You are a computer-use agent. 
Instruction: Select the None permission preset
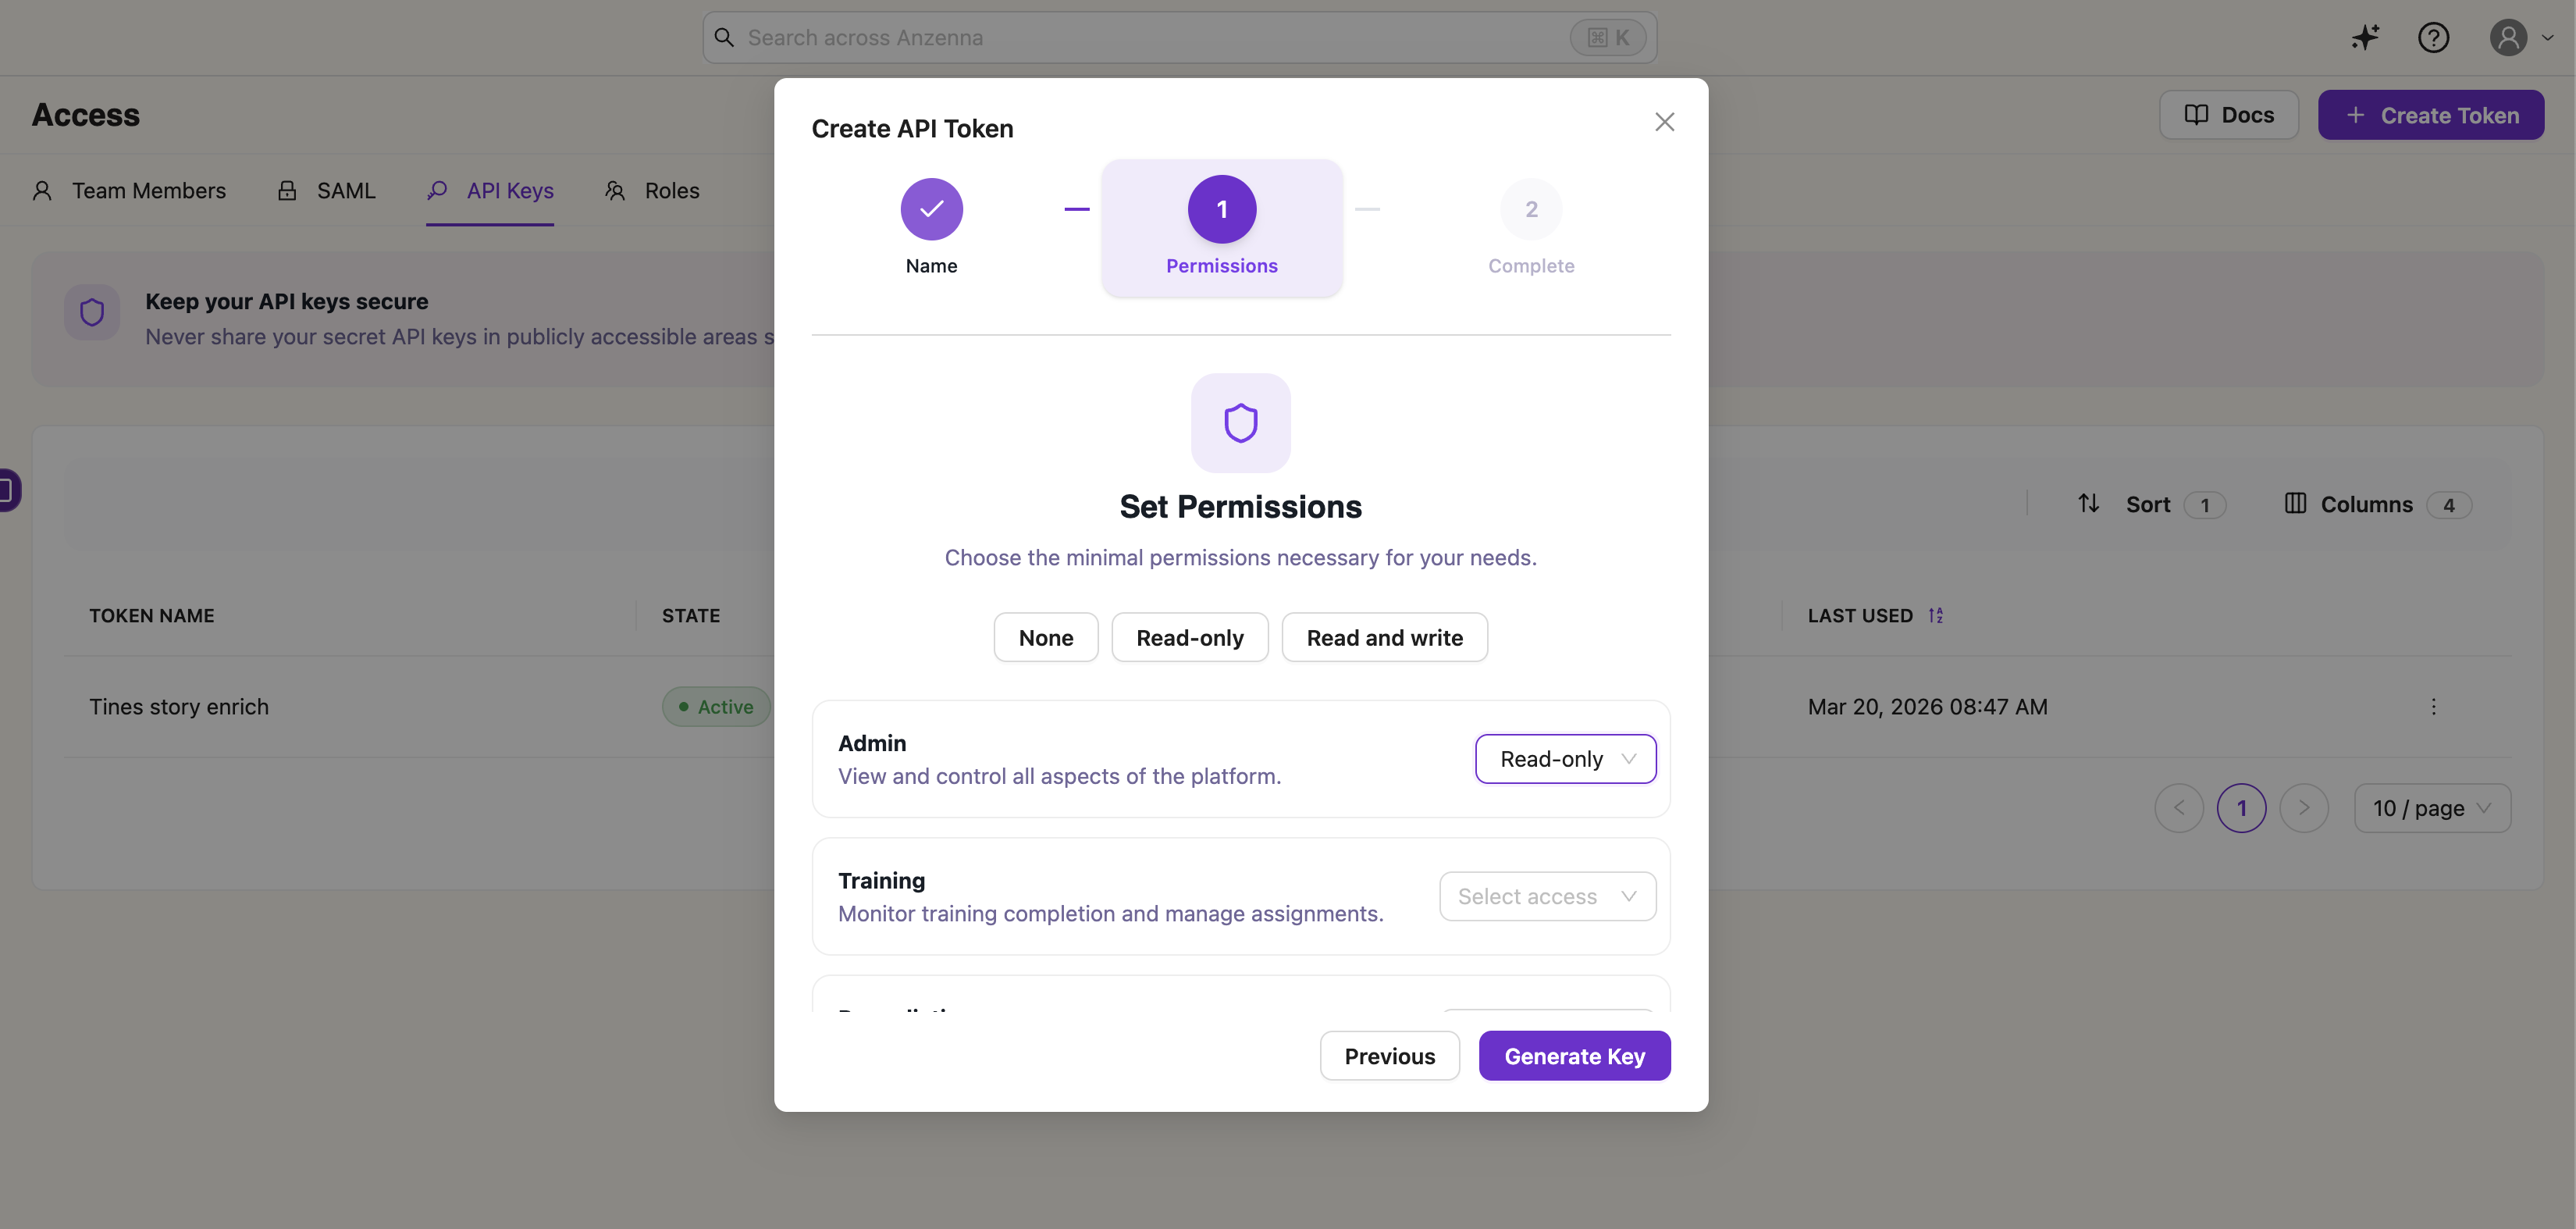1045,638
